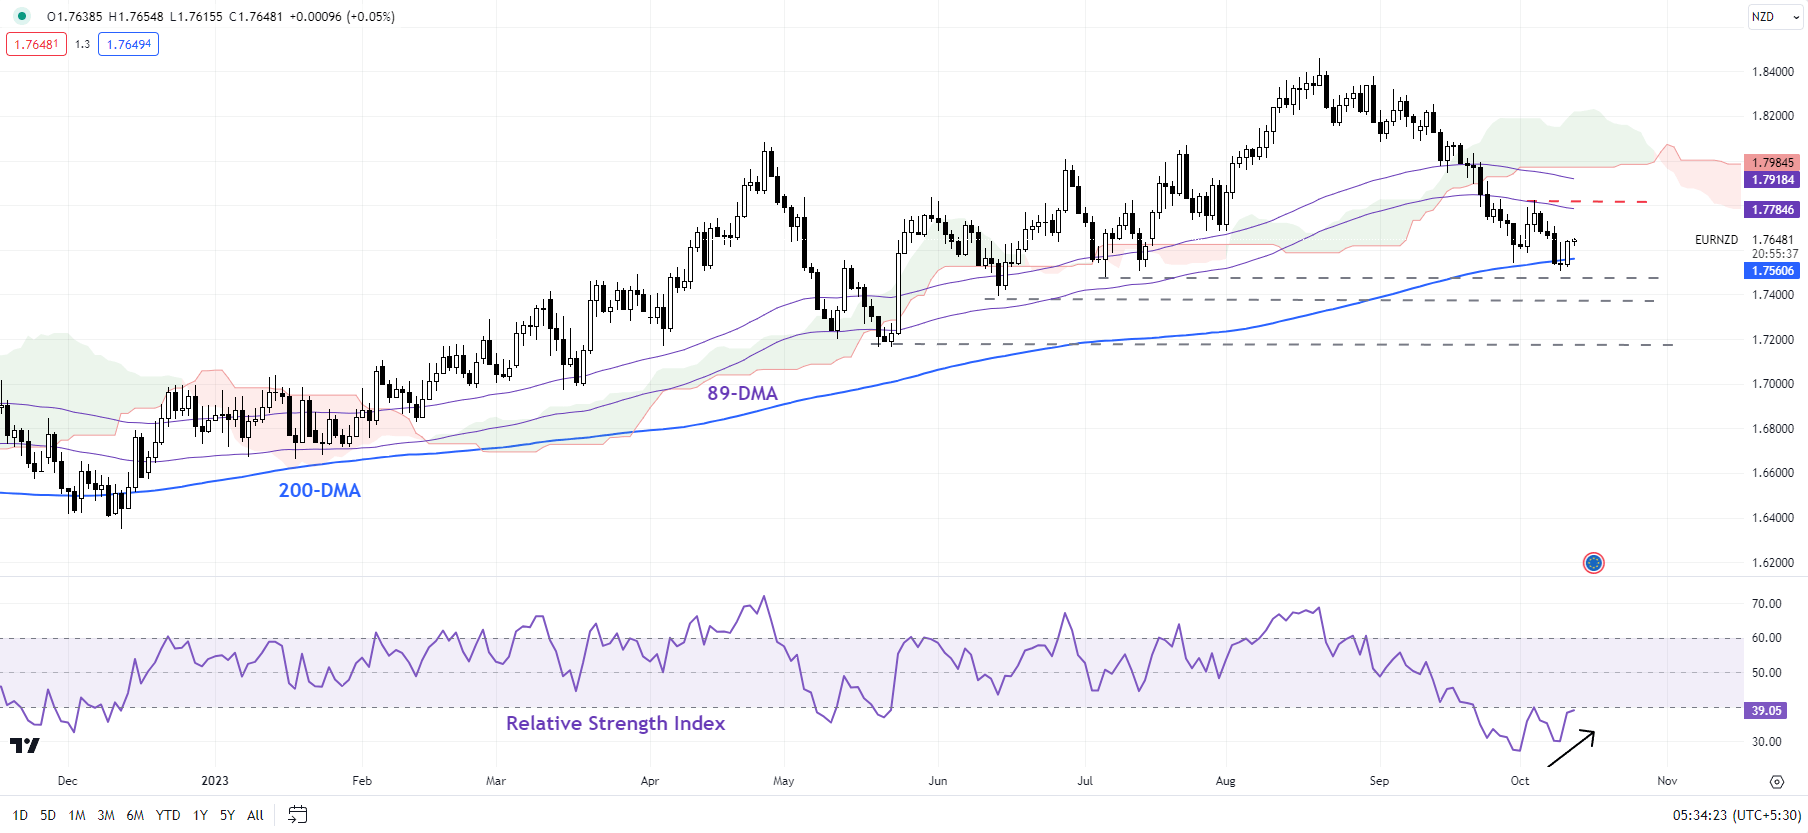Click the economic event marker icon
This screenshot has height=833, width=1808.
point(1594,563)
